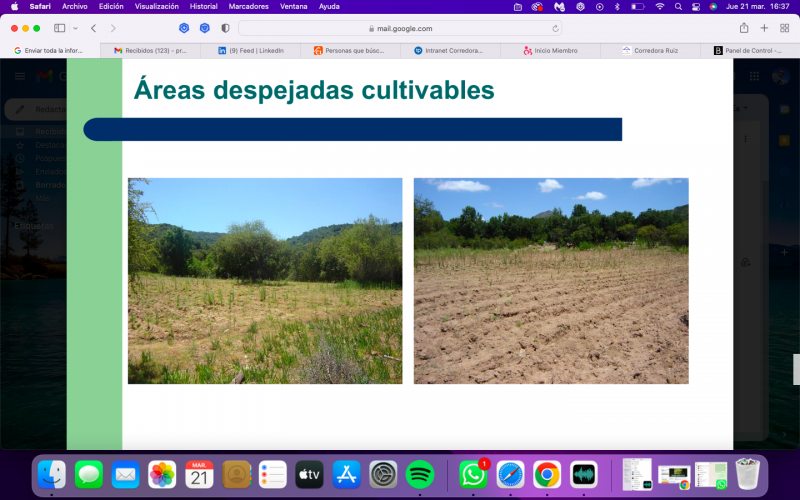Click the plowed field photo
Image resolution: width=800 pixels, height=500 pixels.
pyautogui.click(x=551, y=281)
